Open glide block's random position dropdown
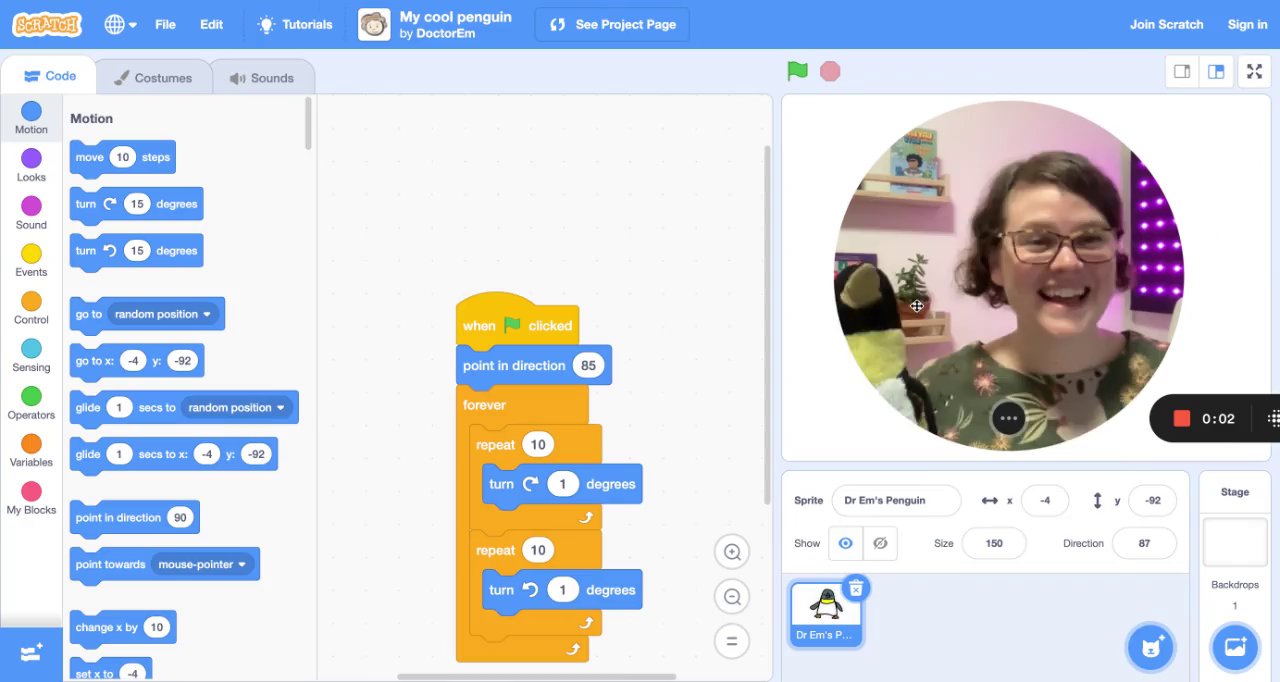The image size is (1280, 682). coord(237,407)
